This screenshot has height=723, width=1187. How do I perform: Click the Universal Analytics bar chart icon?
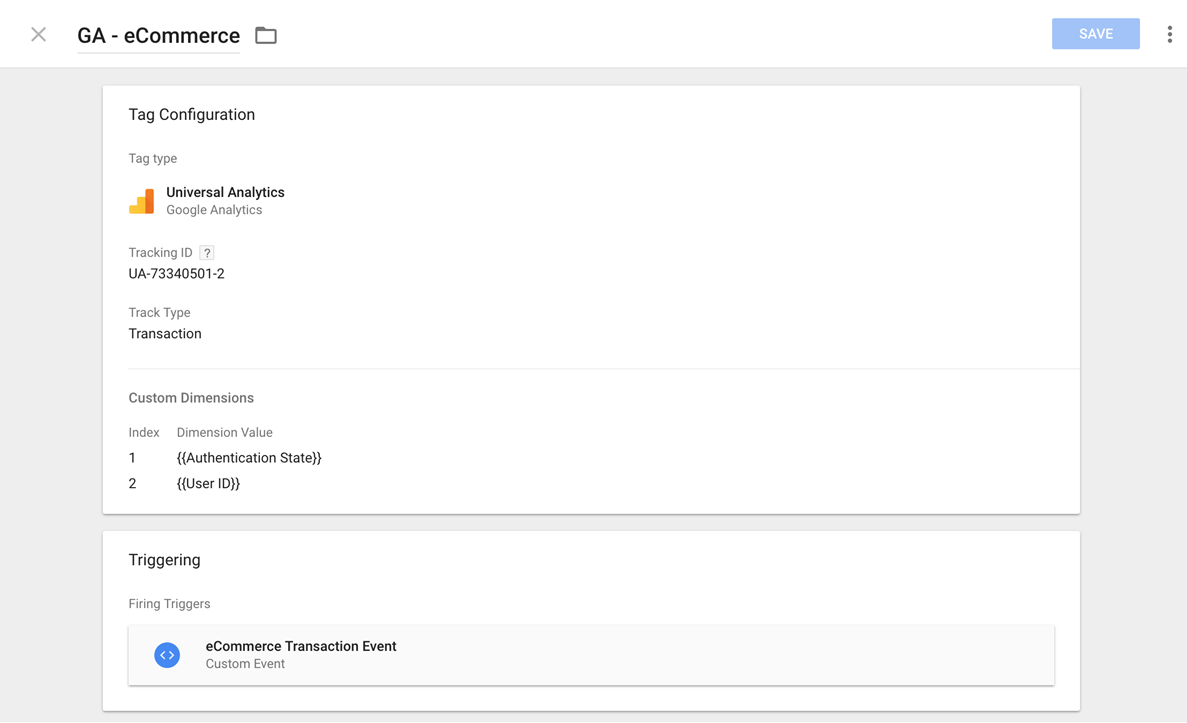pyautogui.click(x=142, y=201)
